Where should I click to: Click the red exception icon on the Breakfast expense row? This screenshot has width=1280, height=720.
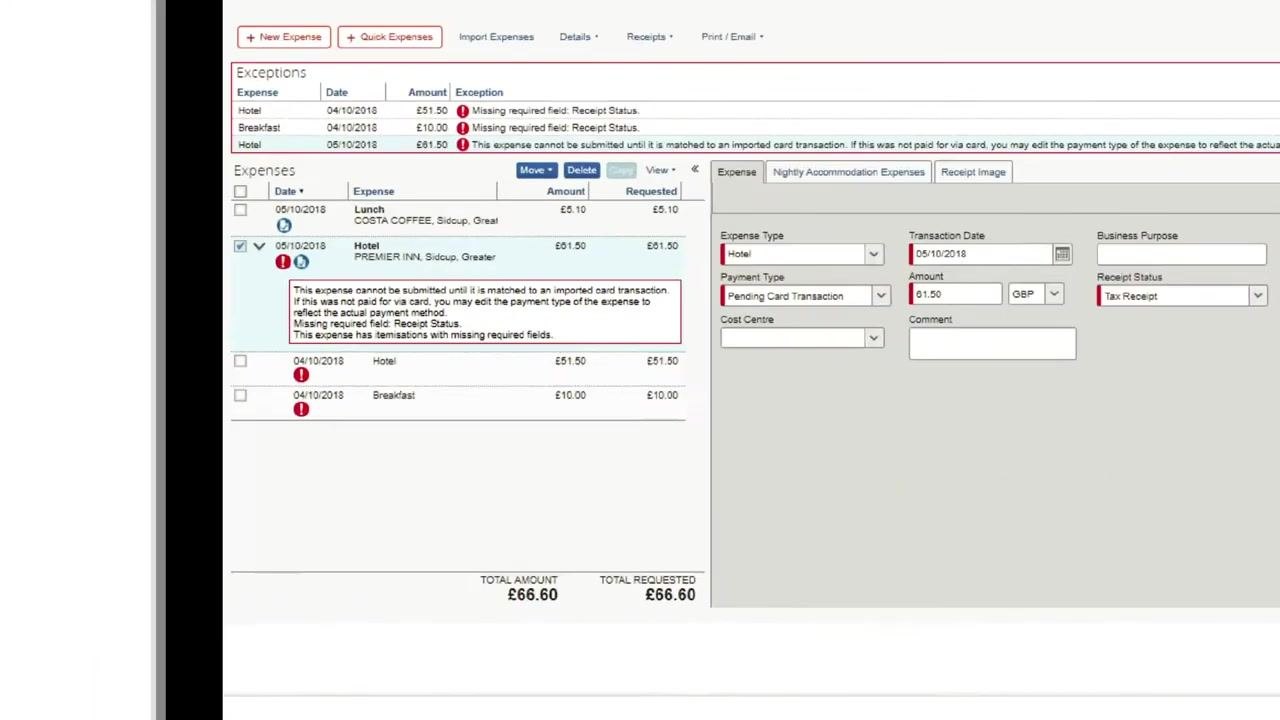pyautogui.click(x=301, y=409)
